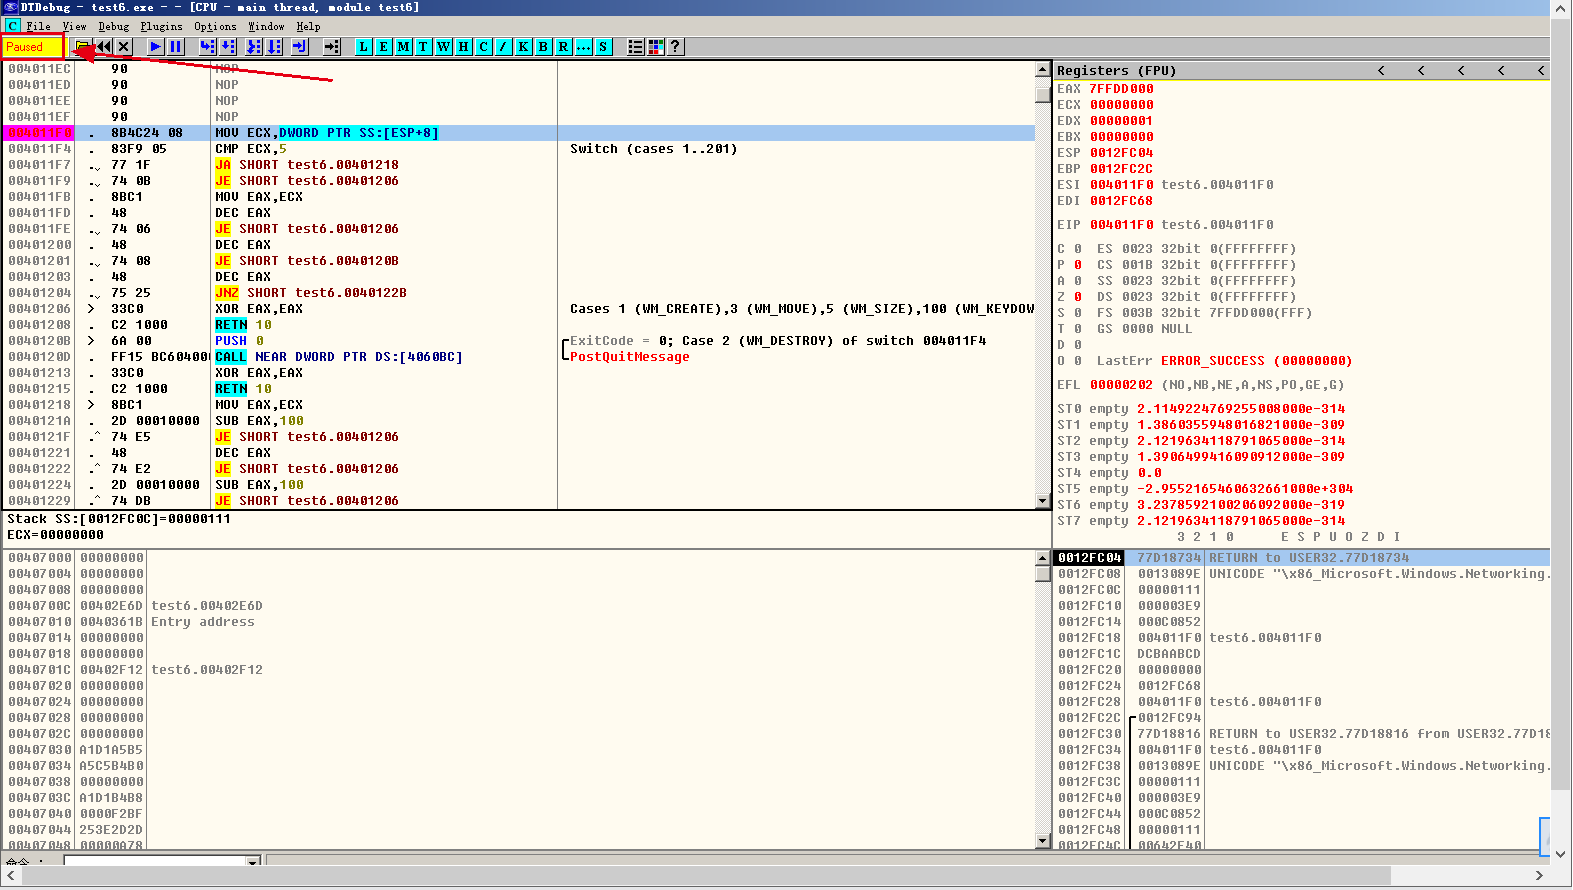Open Call stack with K button
The height and width of the screenshot is (890, 1573).
coord(523,47)
